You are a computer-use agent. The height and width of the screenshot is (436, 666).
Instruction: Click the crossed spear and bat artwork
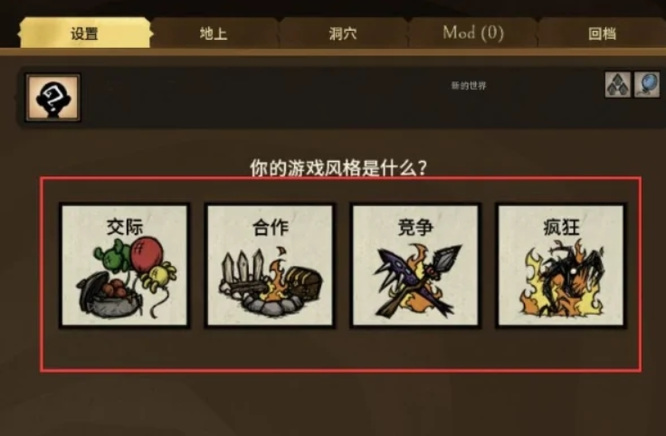[416, 281]
